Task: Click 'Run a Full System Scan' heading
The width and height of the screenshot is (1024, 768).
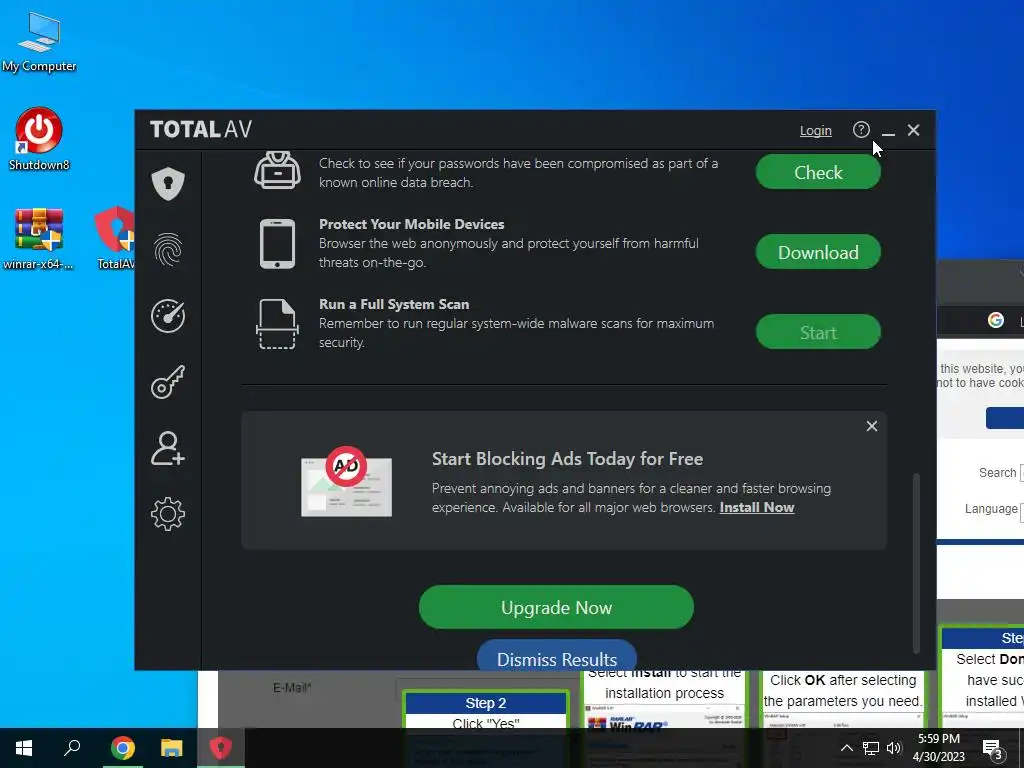Action: 394,304
